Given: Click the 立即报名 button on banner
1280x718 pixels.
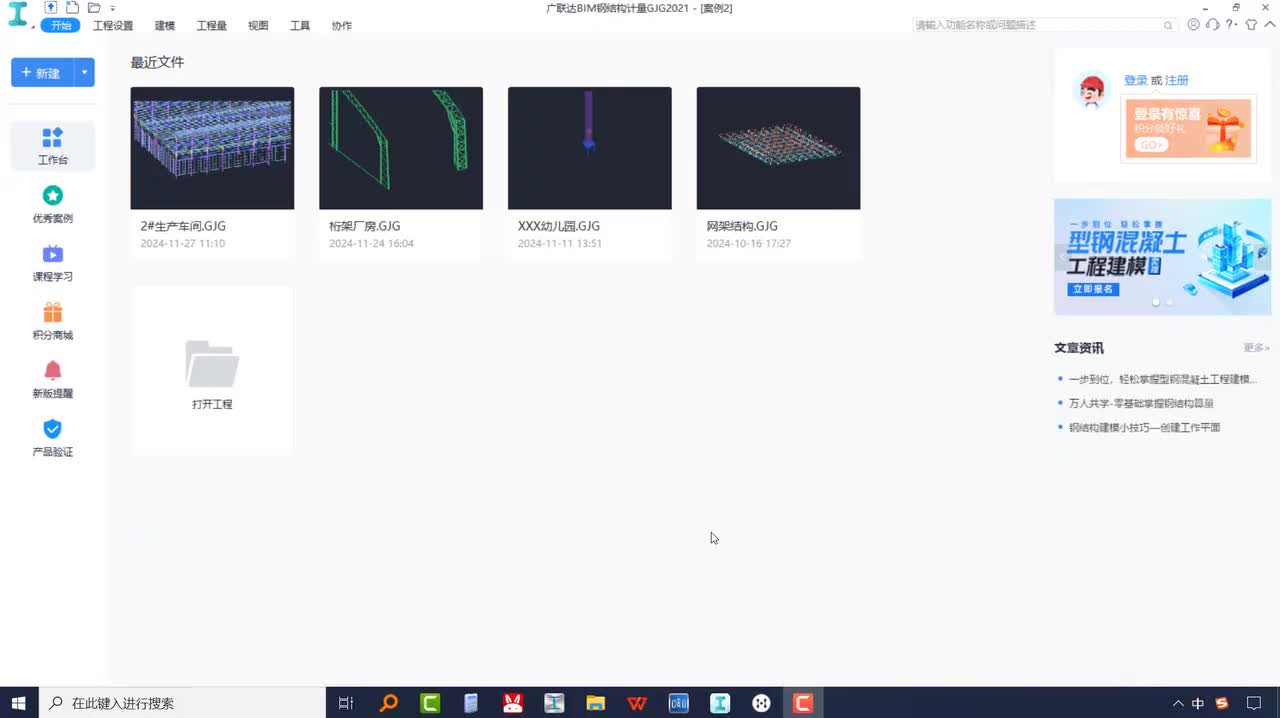Looking at the screenshot, I should pos(1093,289).
